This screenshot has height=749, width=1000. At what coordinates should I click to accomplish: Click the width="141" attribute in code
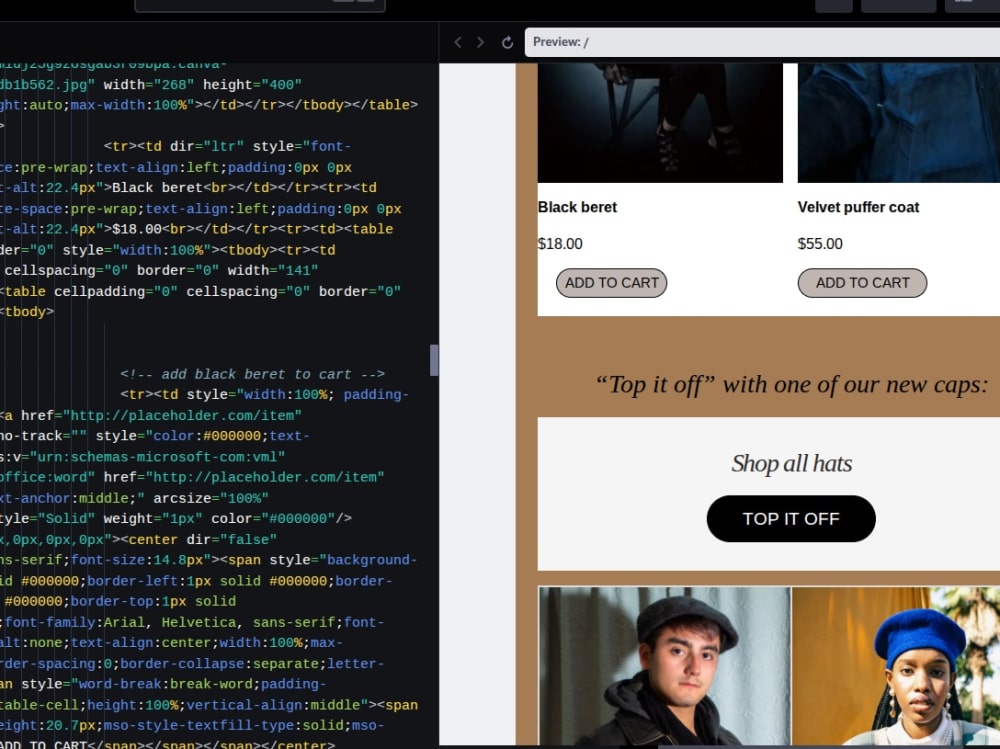click(273, 271)
